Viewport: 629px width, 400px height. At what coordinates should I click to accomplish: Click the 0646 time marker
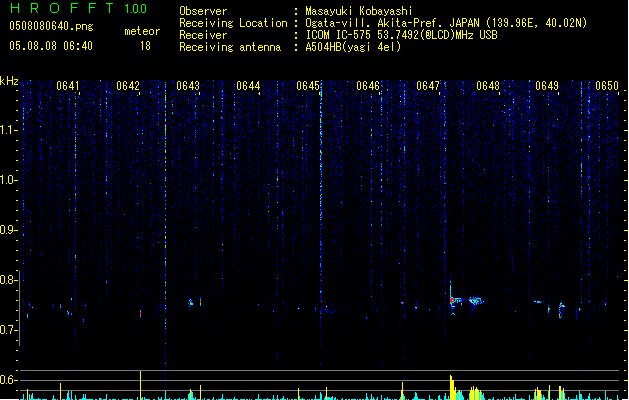[368, 86]
